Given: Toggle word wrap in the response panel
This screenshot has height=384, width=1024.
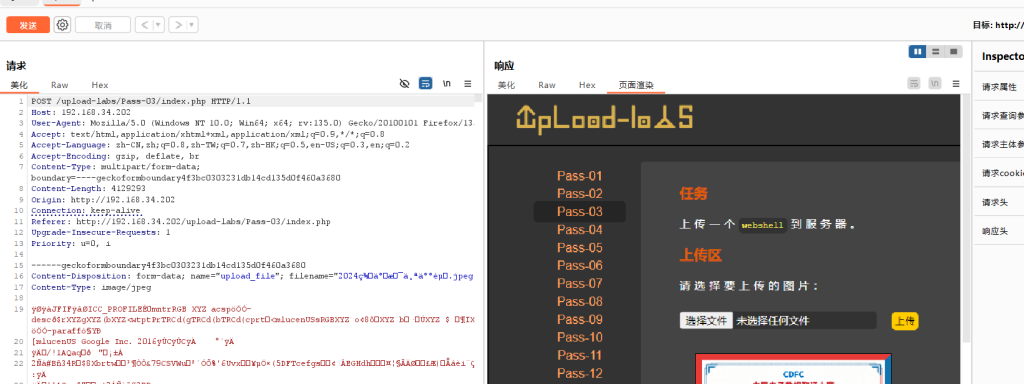Looking at the screenshot, I should point(914,84).
